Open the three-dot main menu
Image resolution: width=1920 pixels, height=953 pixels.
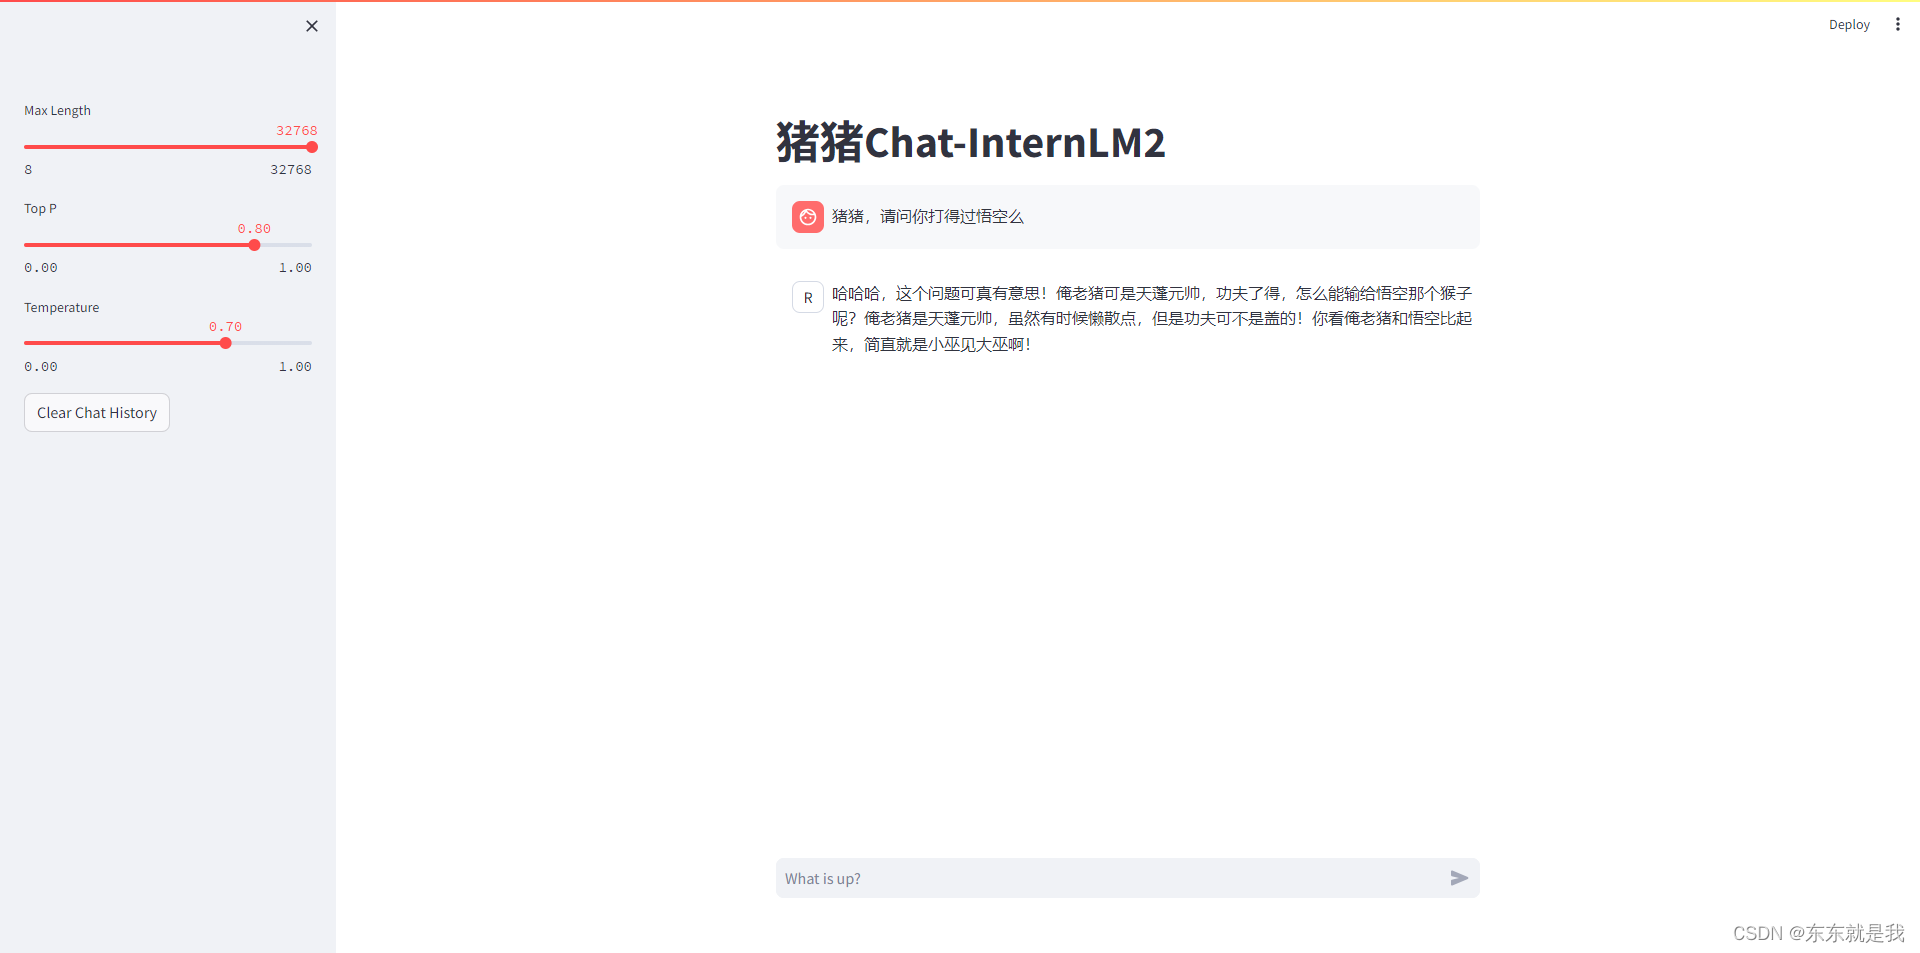tap(1897, 24)
